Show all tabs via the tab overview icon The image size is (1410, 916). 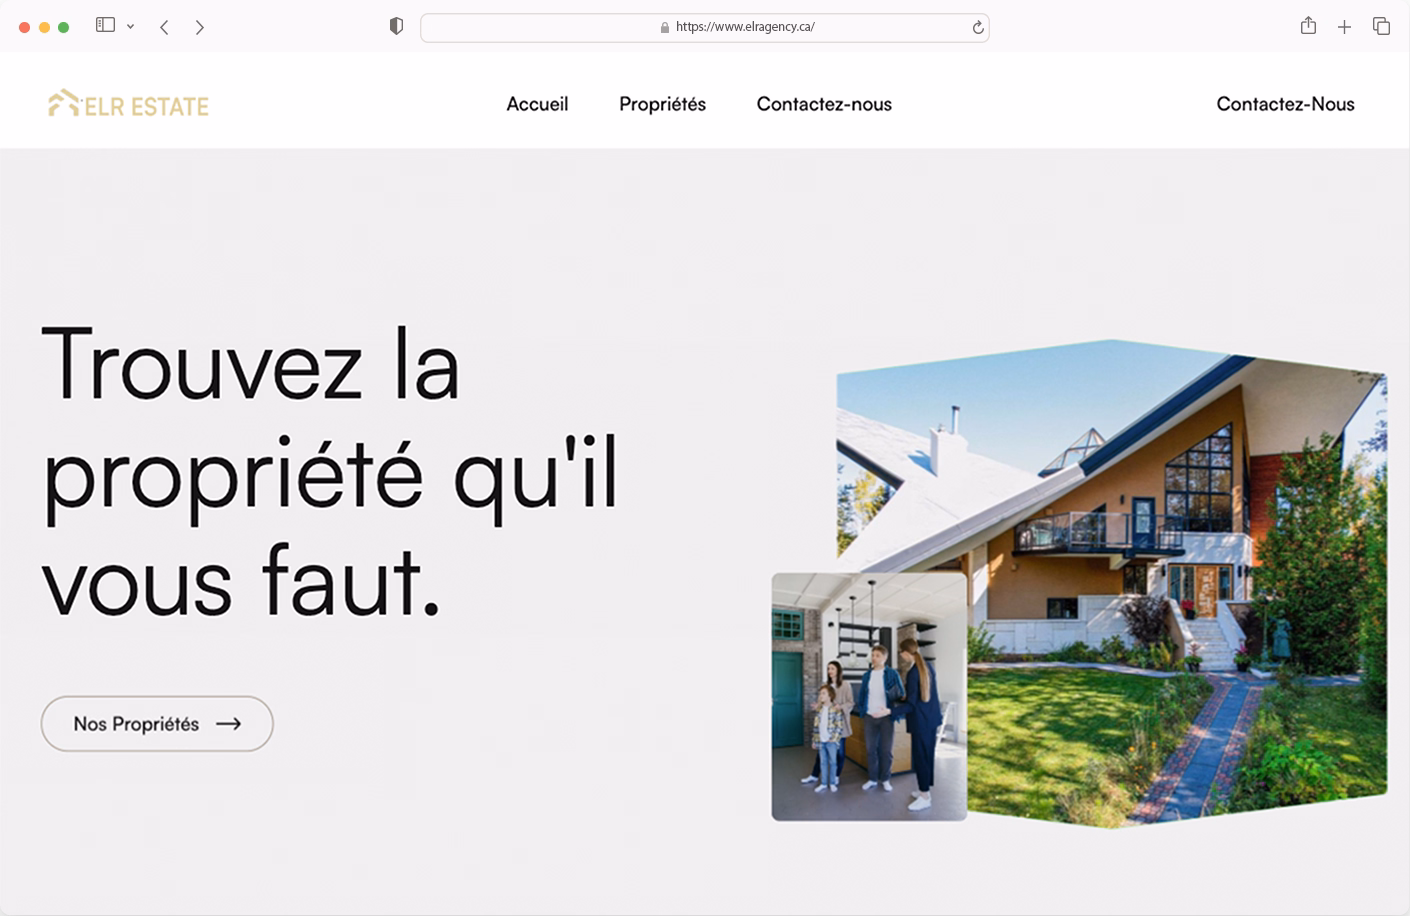[1379, 27]
